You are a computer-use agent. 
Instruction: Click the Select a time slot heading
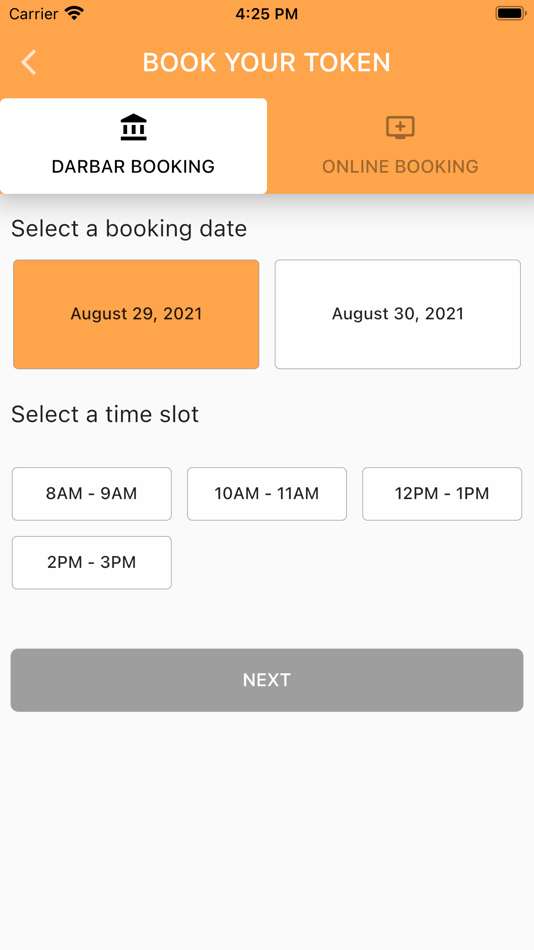click(x=105, y=414)
